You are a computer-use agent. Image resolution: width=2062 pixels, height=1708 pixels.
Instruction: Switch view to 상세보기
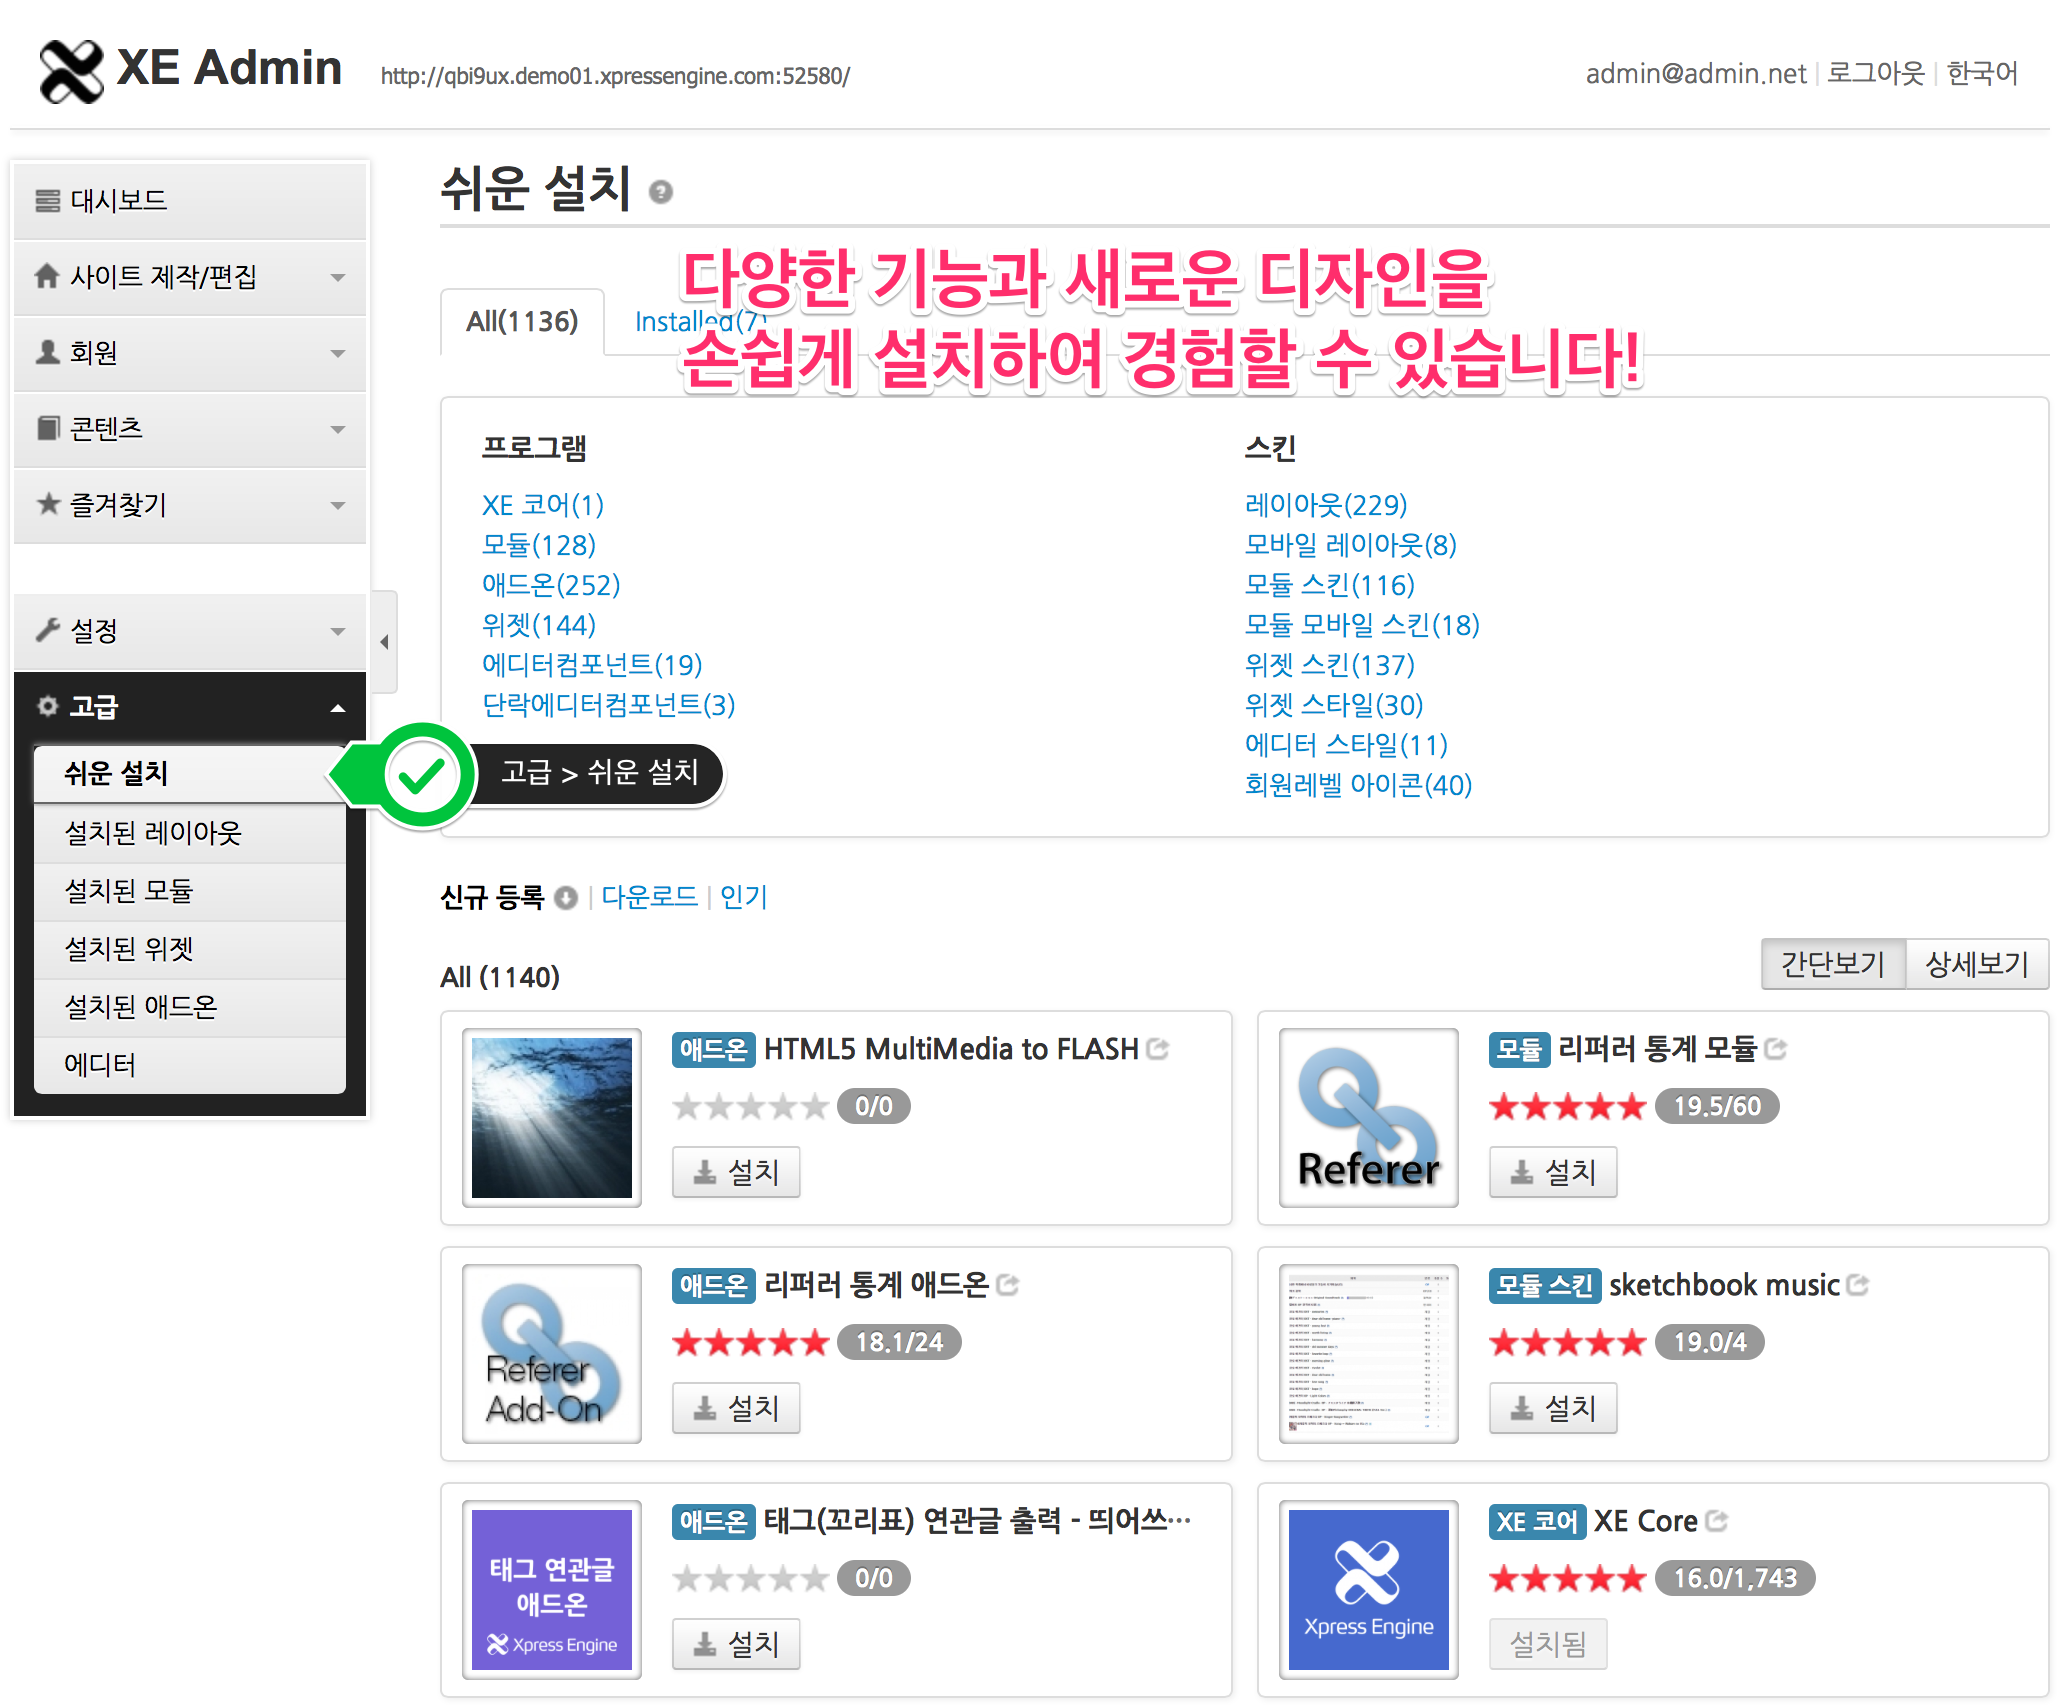[x=1976, y=963]
